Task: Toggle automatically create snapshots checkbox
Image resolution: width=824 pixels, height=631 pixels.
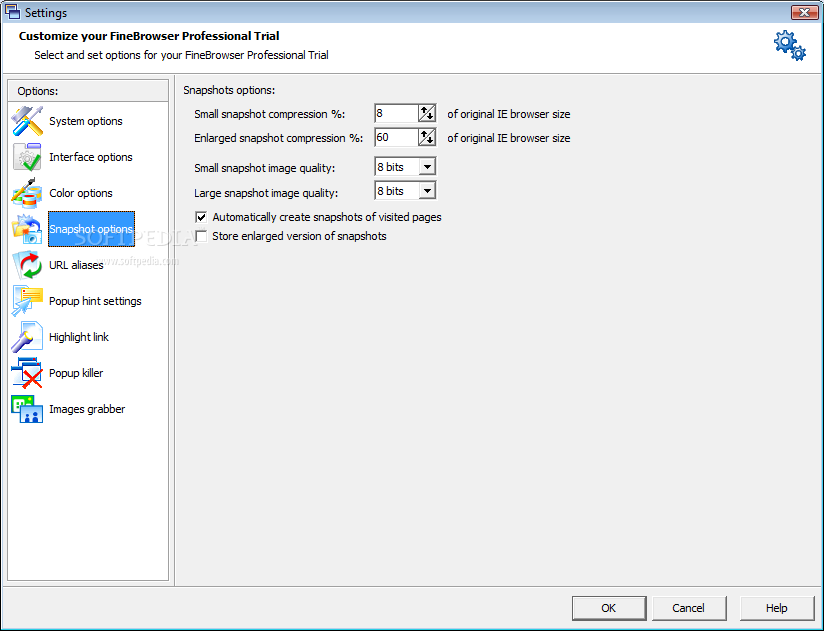Action: tap(201, 217)
